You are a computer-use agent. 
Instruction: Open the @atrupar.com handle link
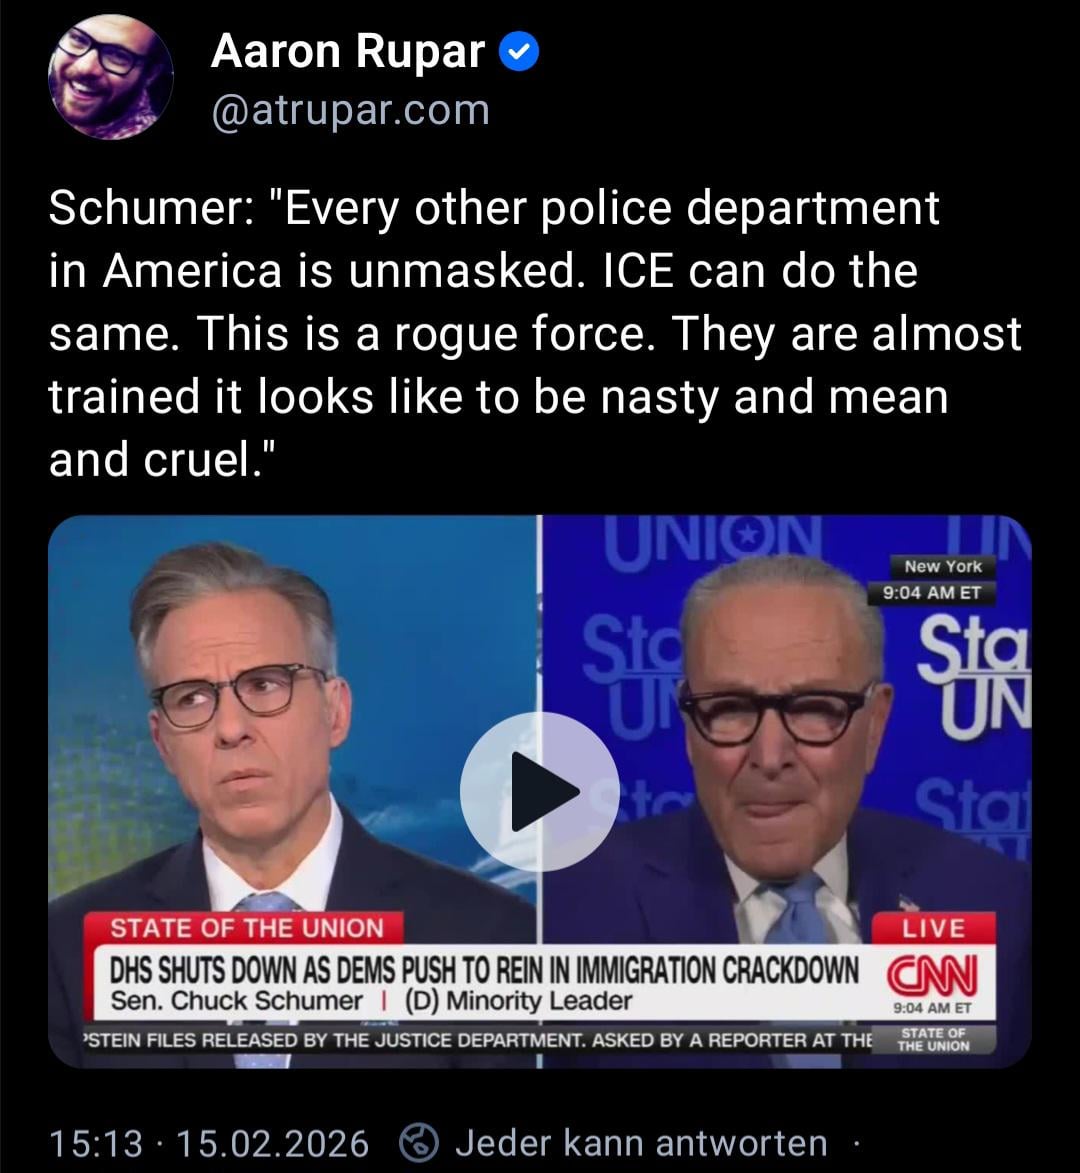(351, 111)
